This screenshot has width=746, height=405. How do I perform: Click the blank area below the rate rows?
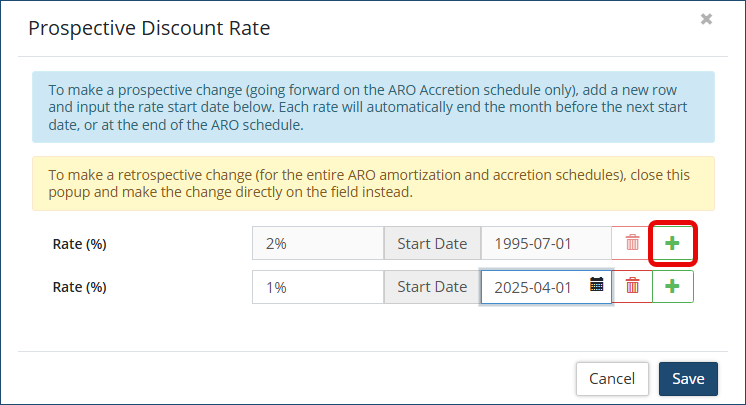pos(373,328)
